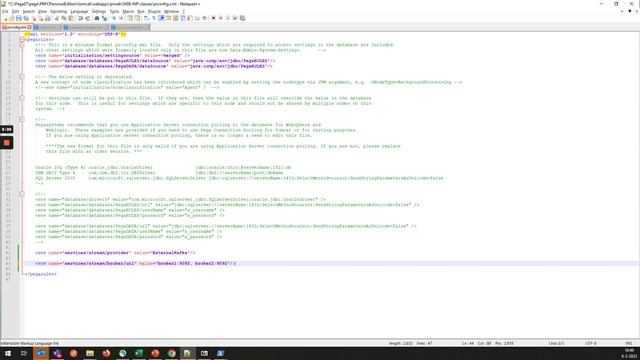Image resolution: width=640 pixels, height=360 pixels.
Task: Click the closing pegarules tag line
Action: (x=40, y=274)
